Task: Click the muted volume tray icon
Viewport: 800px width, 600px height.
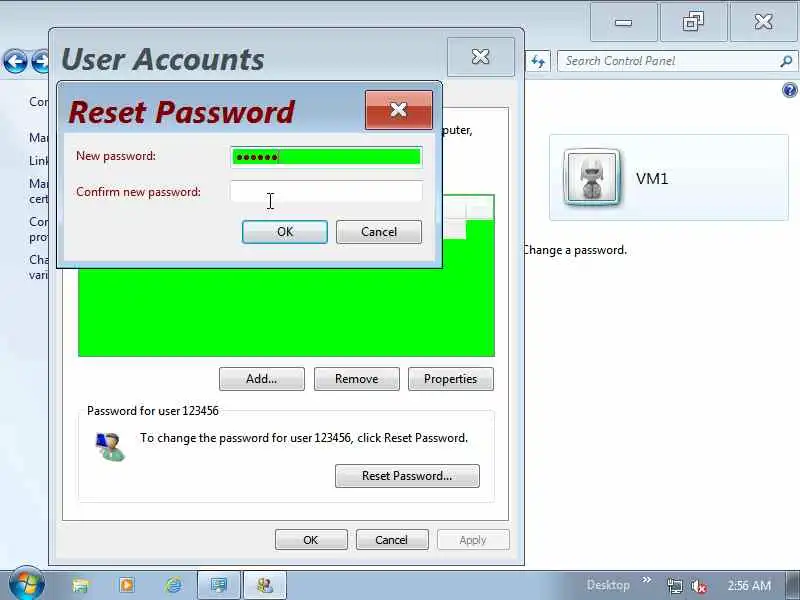Action: click(699, 586)
